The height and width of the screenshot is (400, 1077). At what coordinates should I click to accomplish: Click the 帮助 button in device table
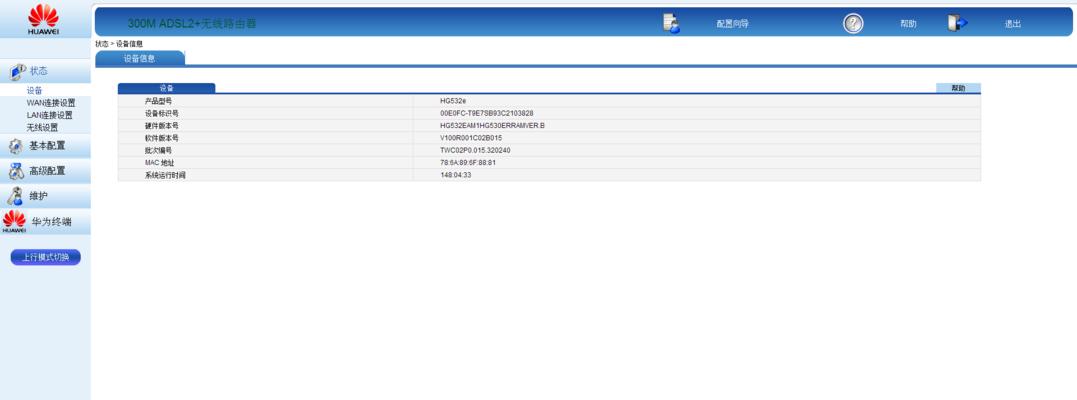(x=958, y=88)
